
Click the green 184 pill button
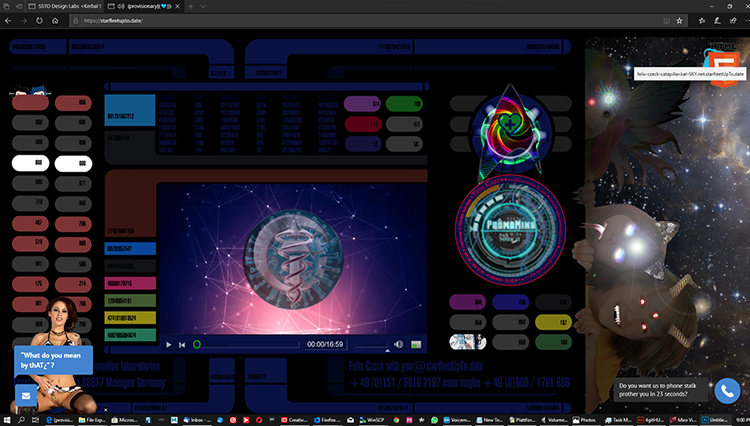click(x=553, y=342)
